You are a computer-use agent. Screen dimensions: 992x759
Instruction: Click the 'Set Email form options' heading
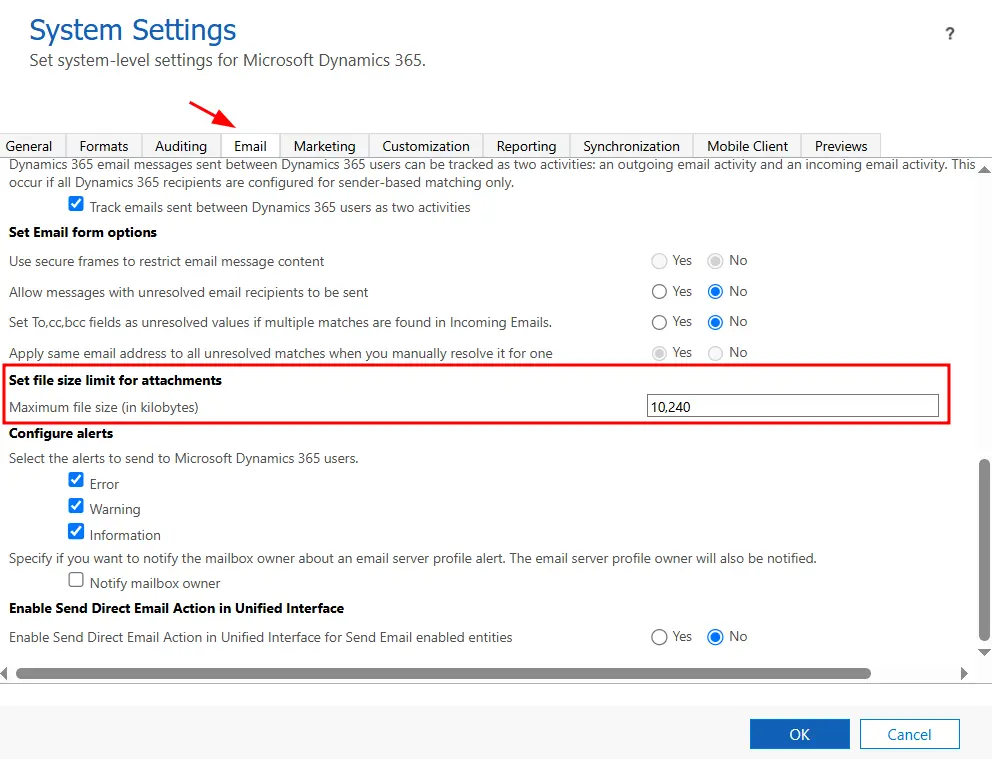(x=83, y=233)
